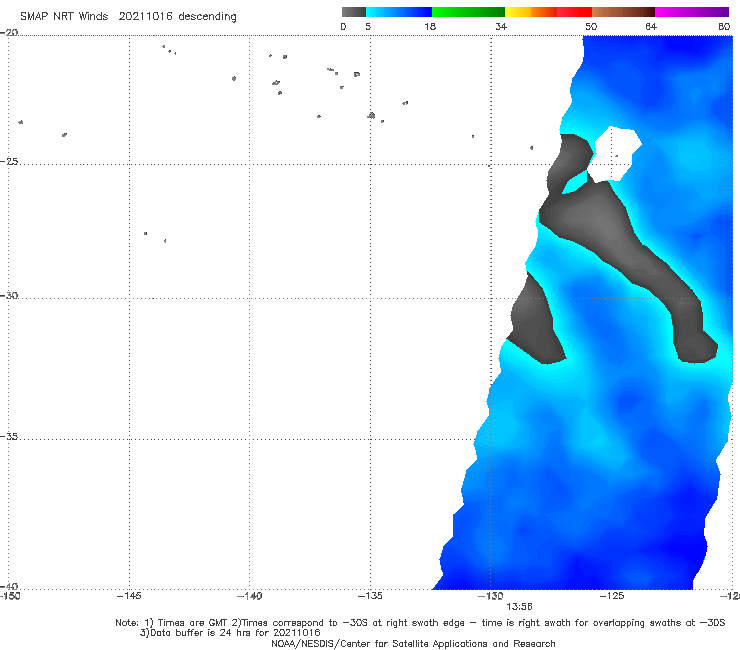Image resolution: width=740 pixels, height=650 pixels.
Task: Click the 'NOAA/NESDIS/Center for Satellite Applications and Research' credit
Action: (x=413, y=643)
